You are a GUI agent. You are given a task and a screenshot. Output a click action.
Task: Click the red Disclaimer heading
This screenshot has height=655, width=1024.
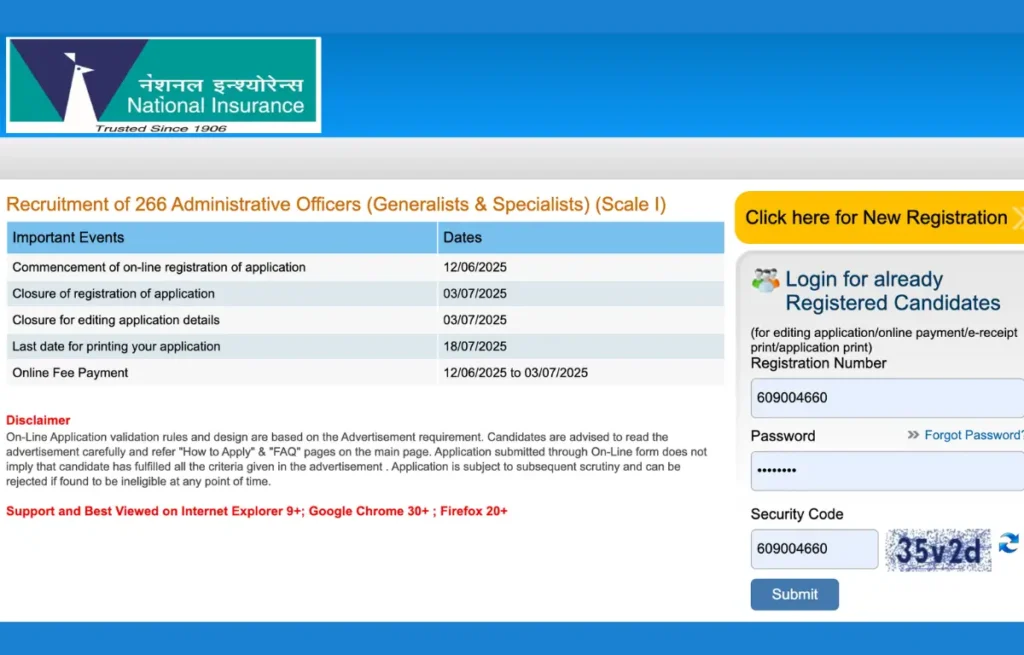coord(38,420)
